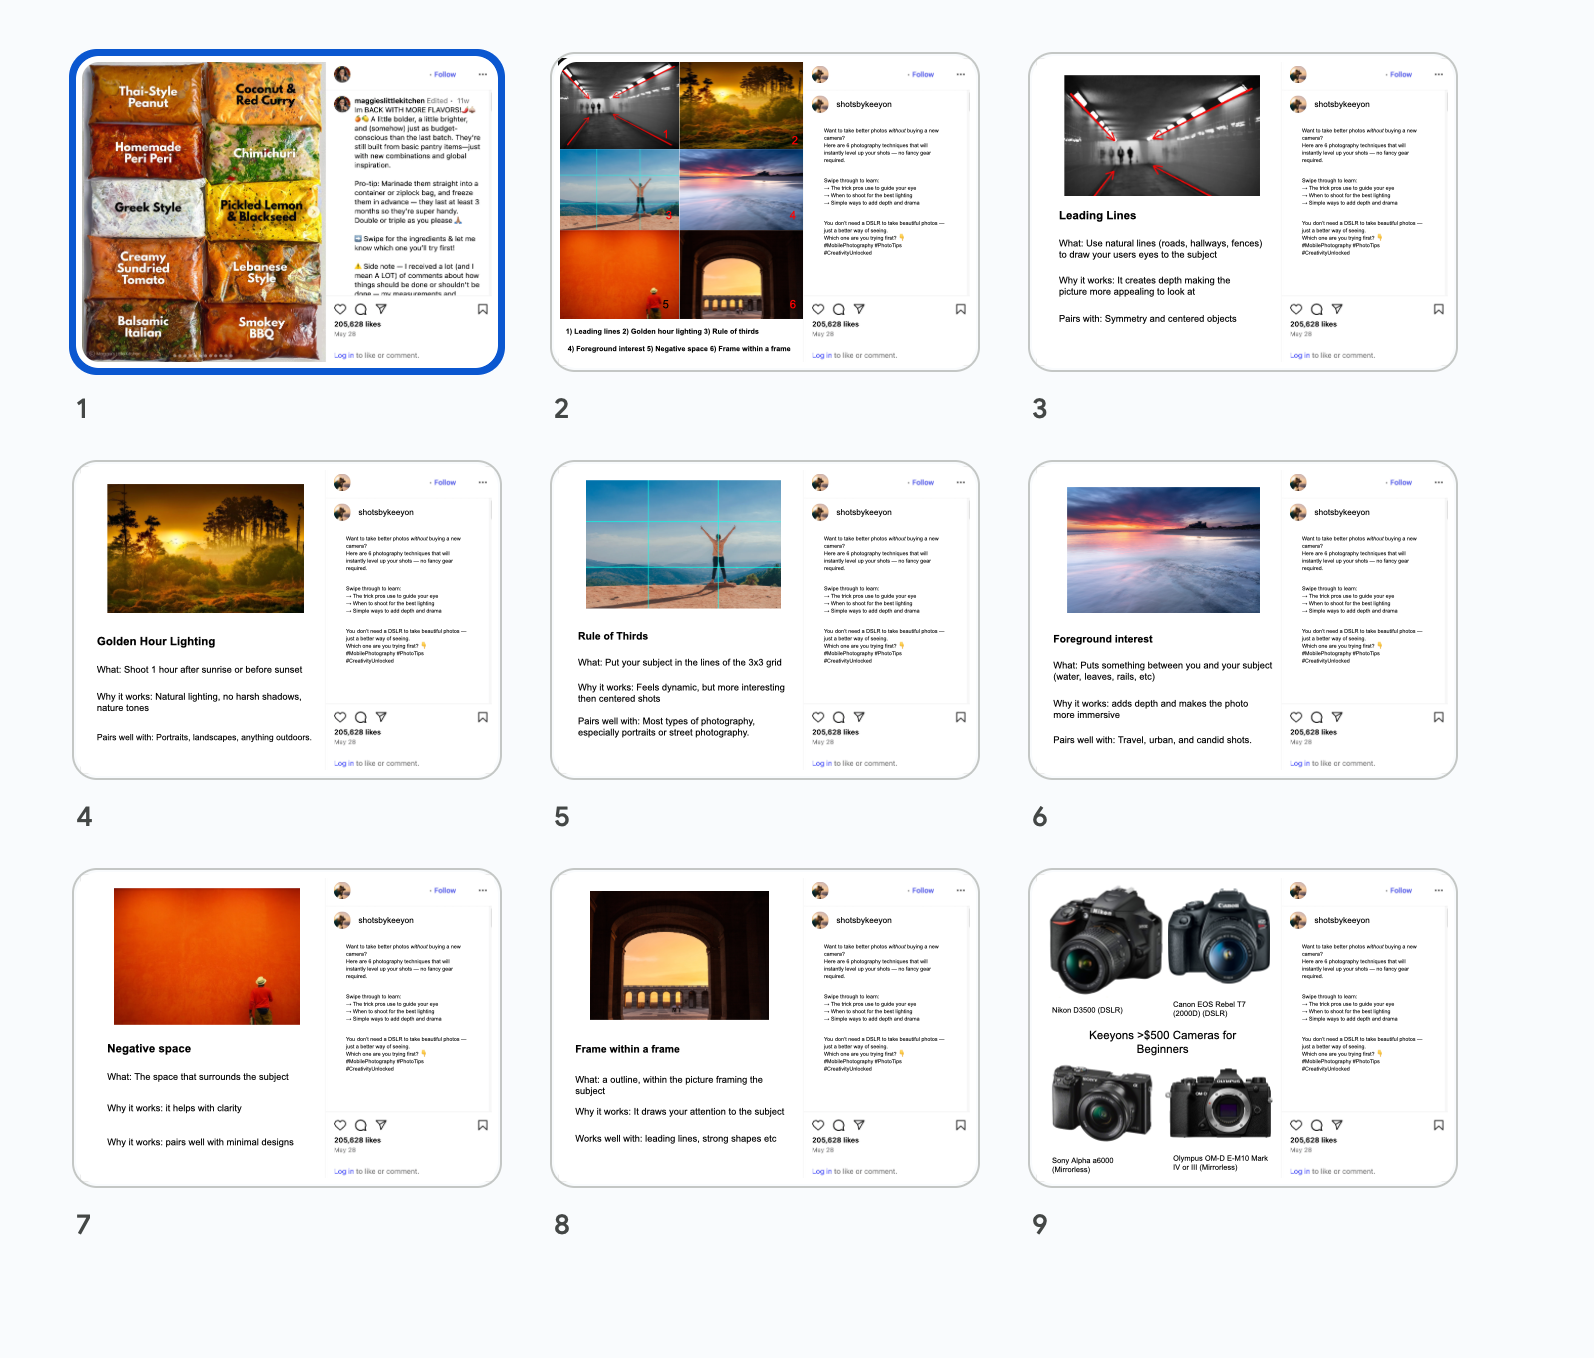Click the Log in link in slide 3
Image resolution: width=1594 pixels, height=1358 pixels.
(1297, 356)
